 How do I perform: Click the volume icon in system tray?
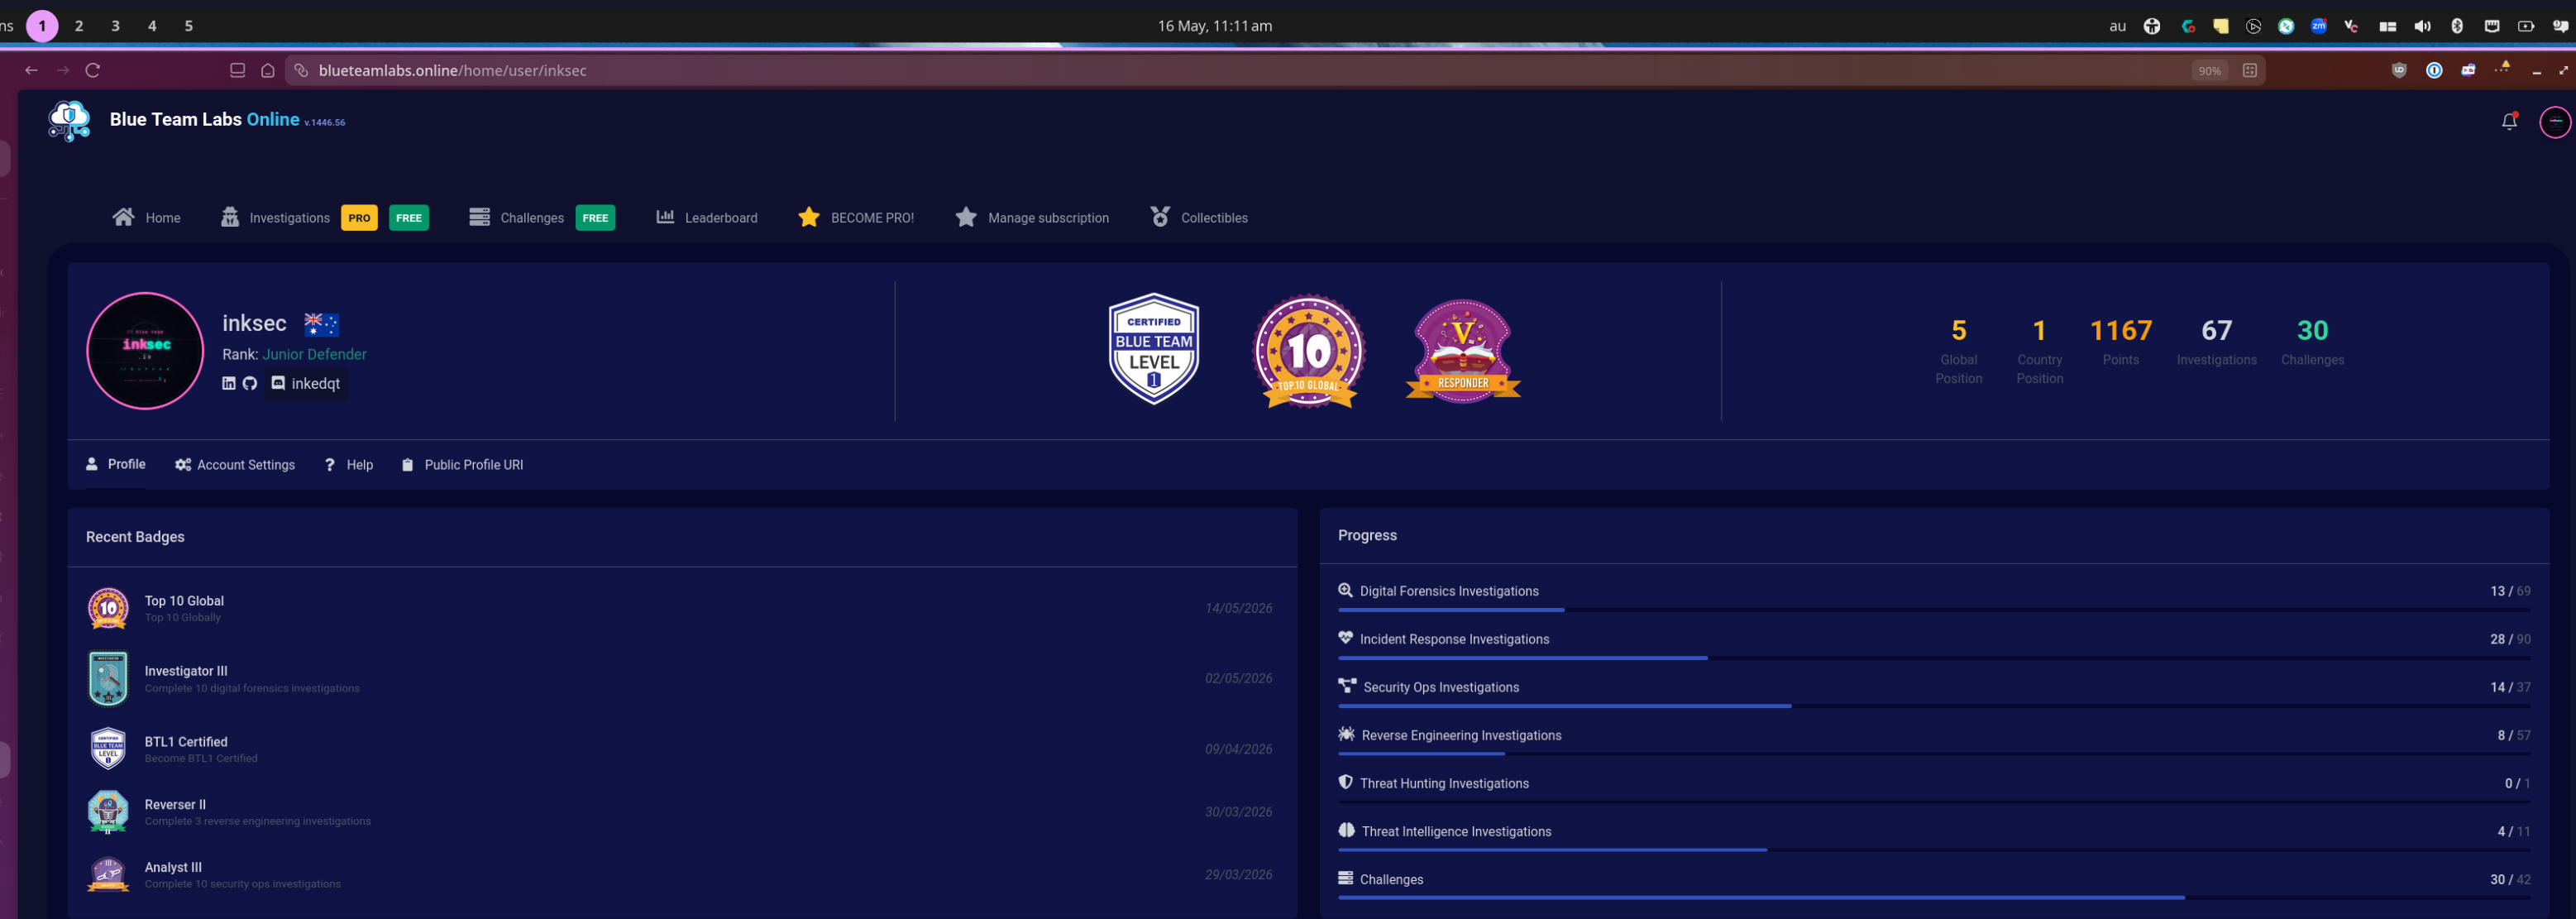click(2422, 27)
